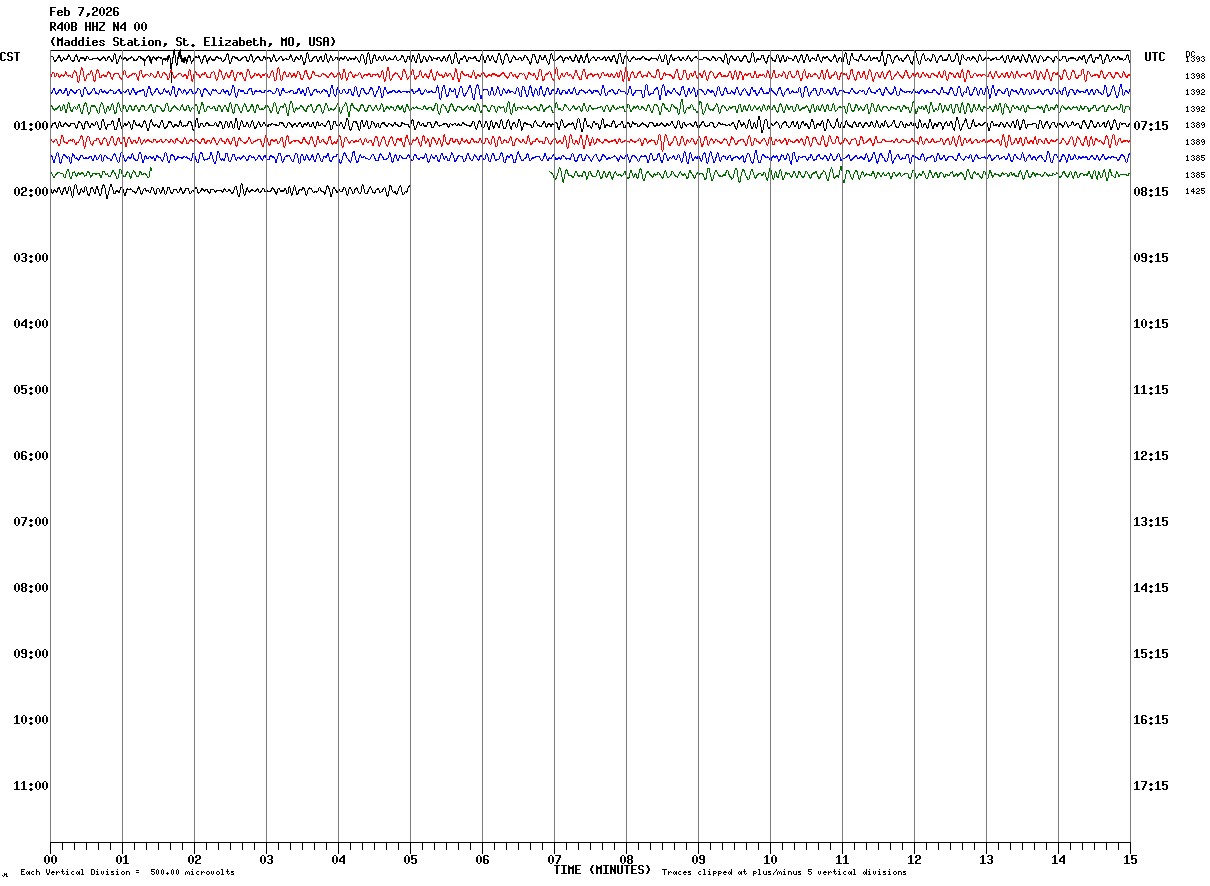Click the CST hour label '01:00'
This screenshot has width=1210, height=886.
click(x=31, y=126)
